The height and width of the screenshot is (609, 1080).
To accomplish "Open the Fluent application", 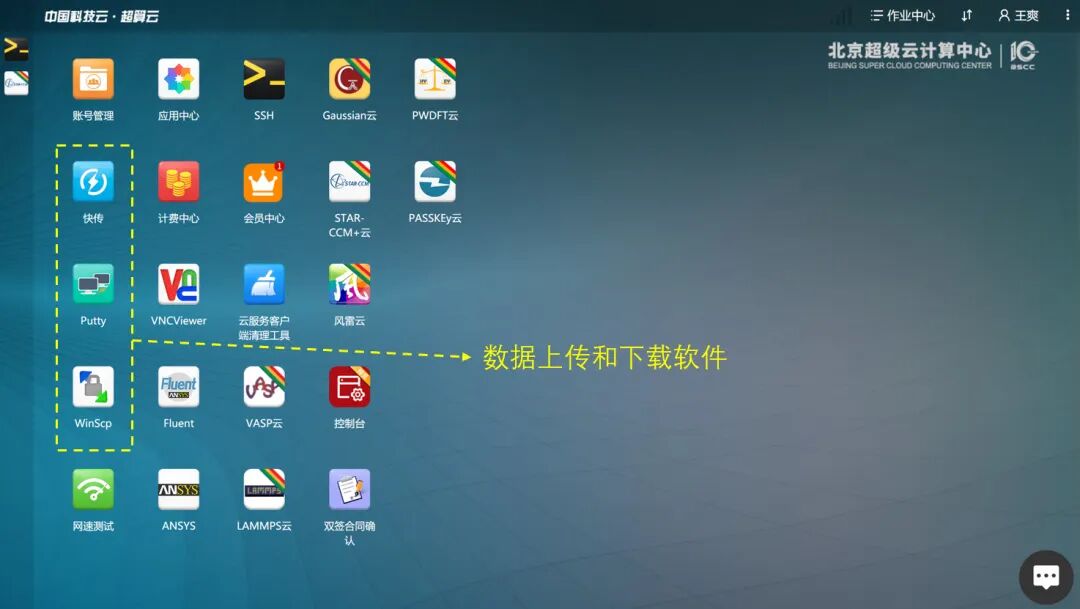I will tap(178, 386).
